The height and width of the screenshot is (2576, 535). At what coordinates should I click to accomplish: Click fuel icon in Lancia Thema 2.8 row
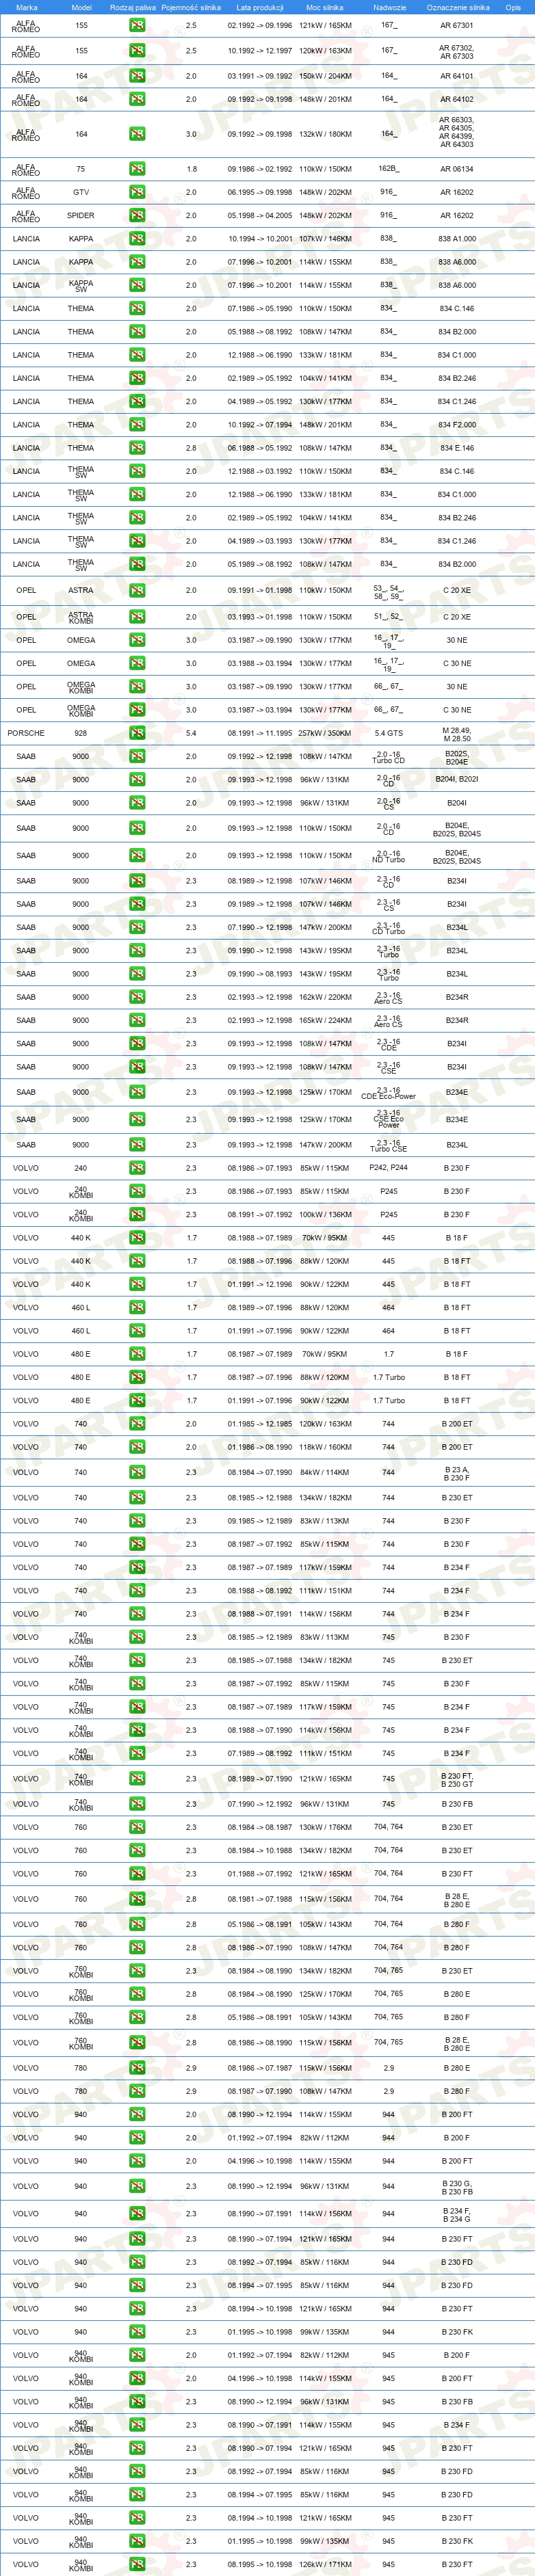(x=137, y=448)
